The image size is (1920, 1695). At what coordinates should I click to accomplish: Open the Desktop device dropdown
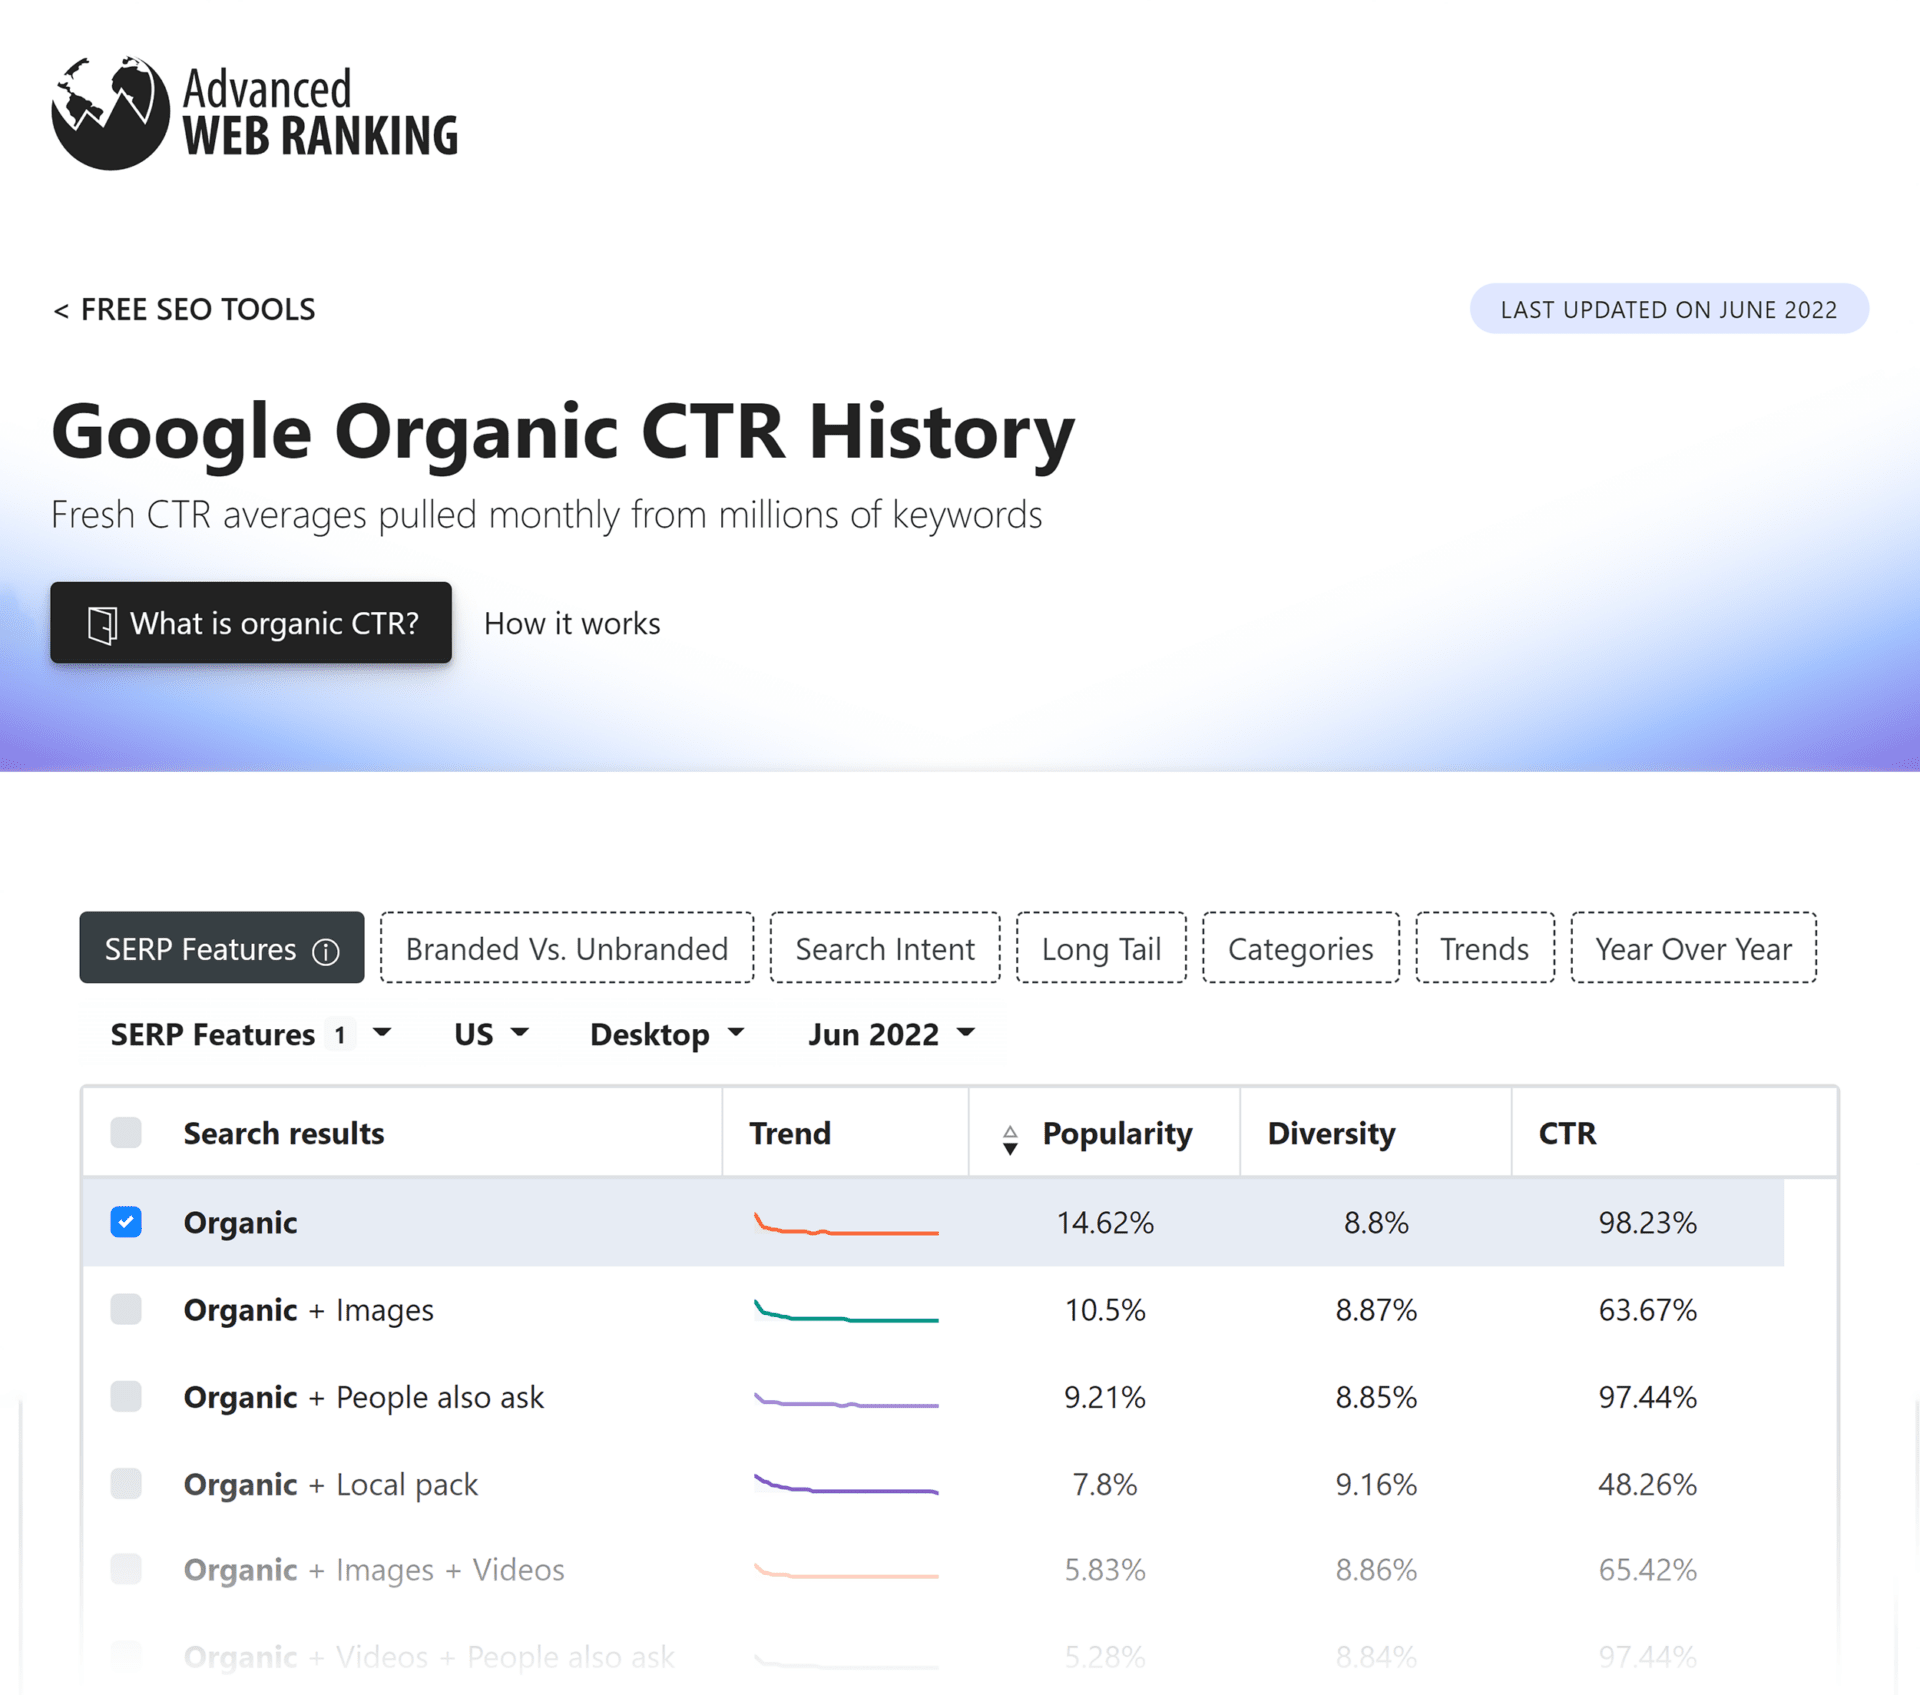(665, 1035)
